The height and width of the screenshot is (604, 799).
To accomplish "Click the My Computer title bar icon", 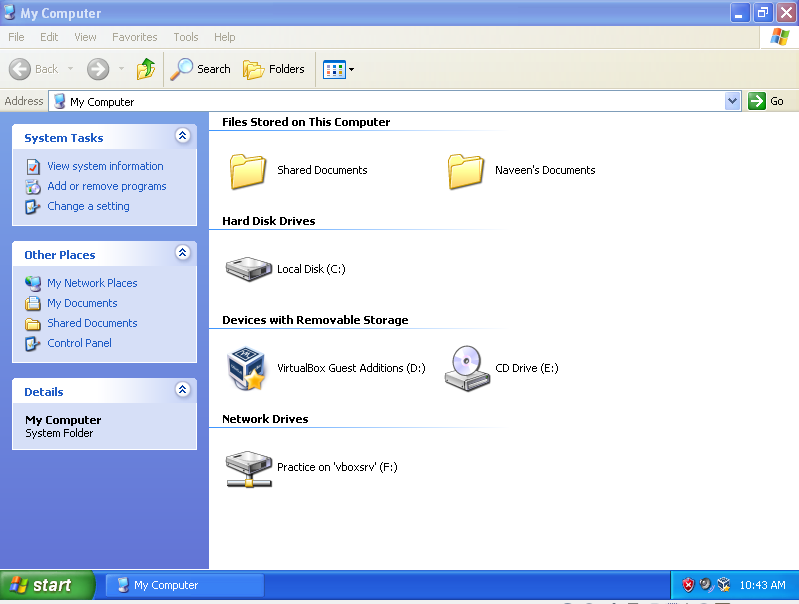I will tap(9, 12).
